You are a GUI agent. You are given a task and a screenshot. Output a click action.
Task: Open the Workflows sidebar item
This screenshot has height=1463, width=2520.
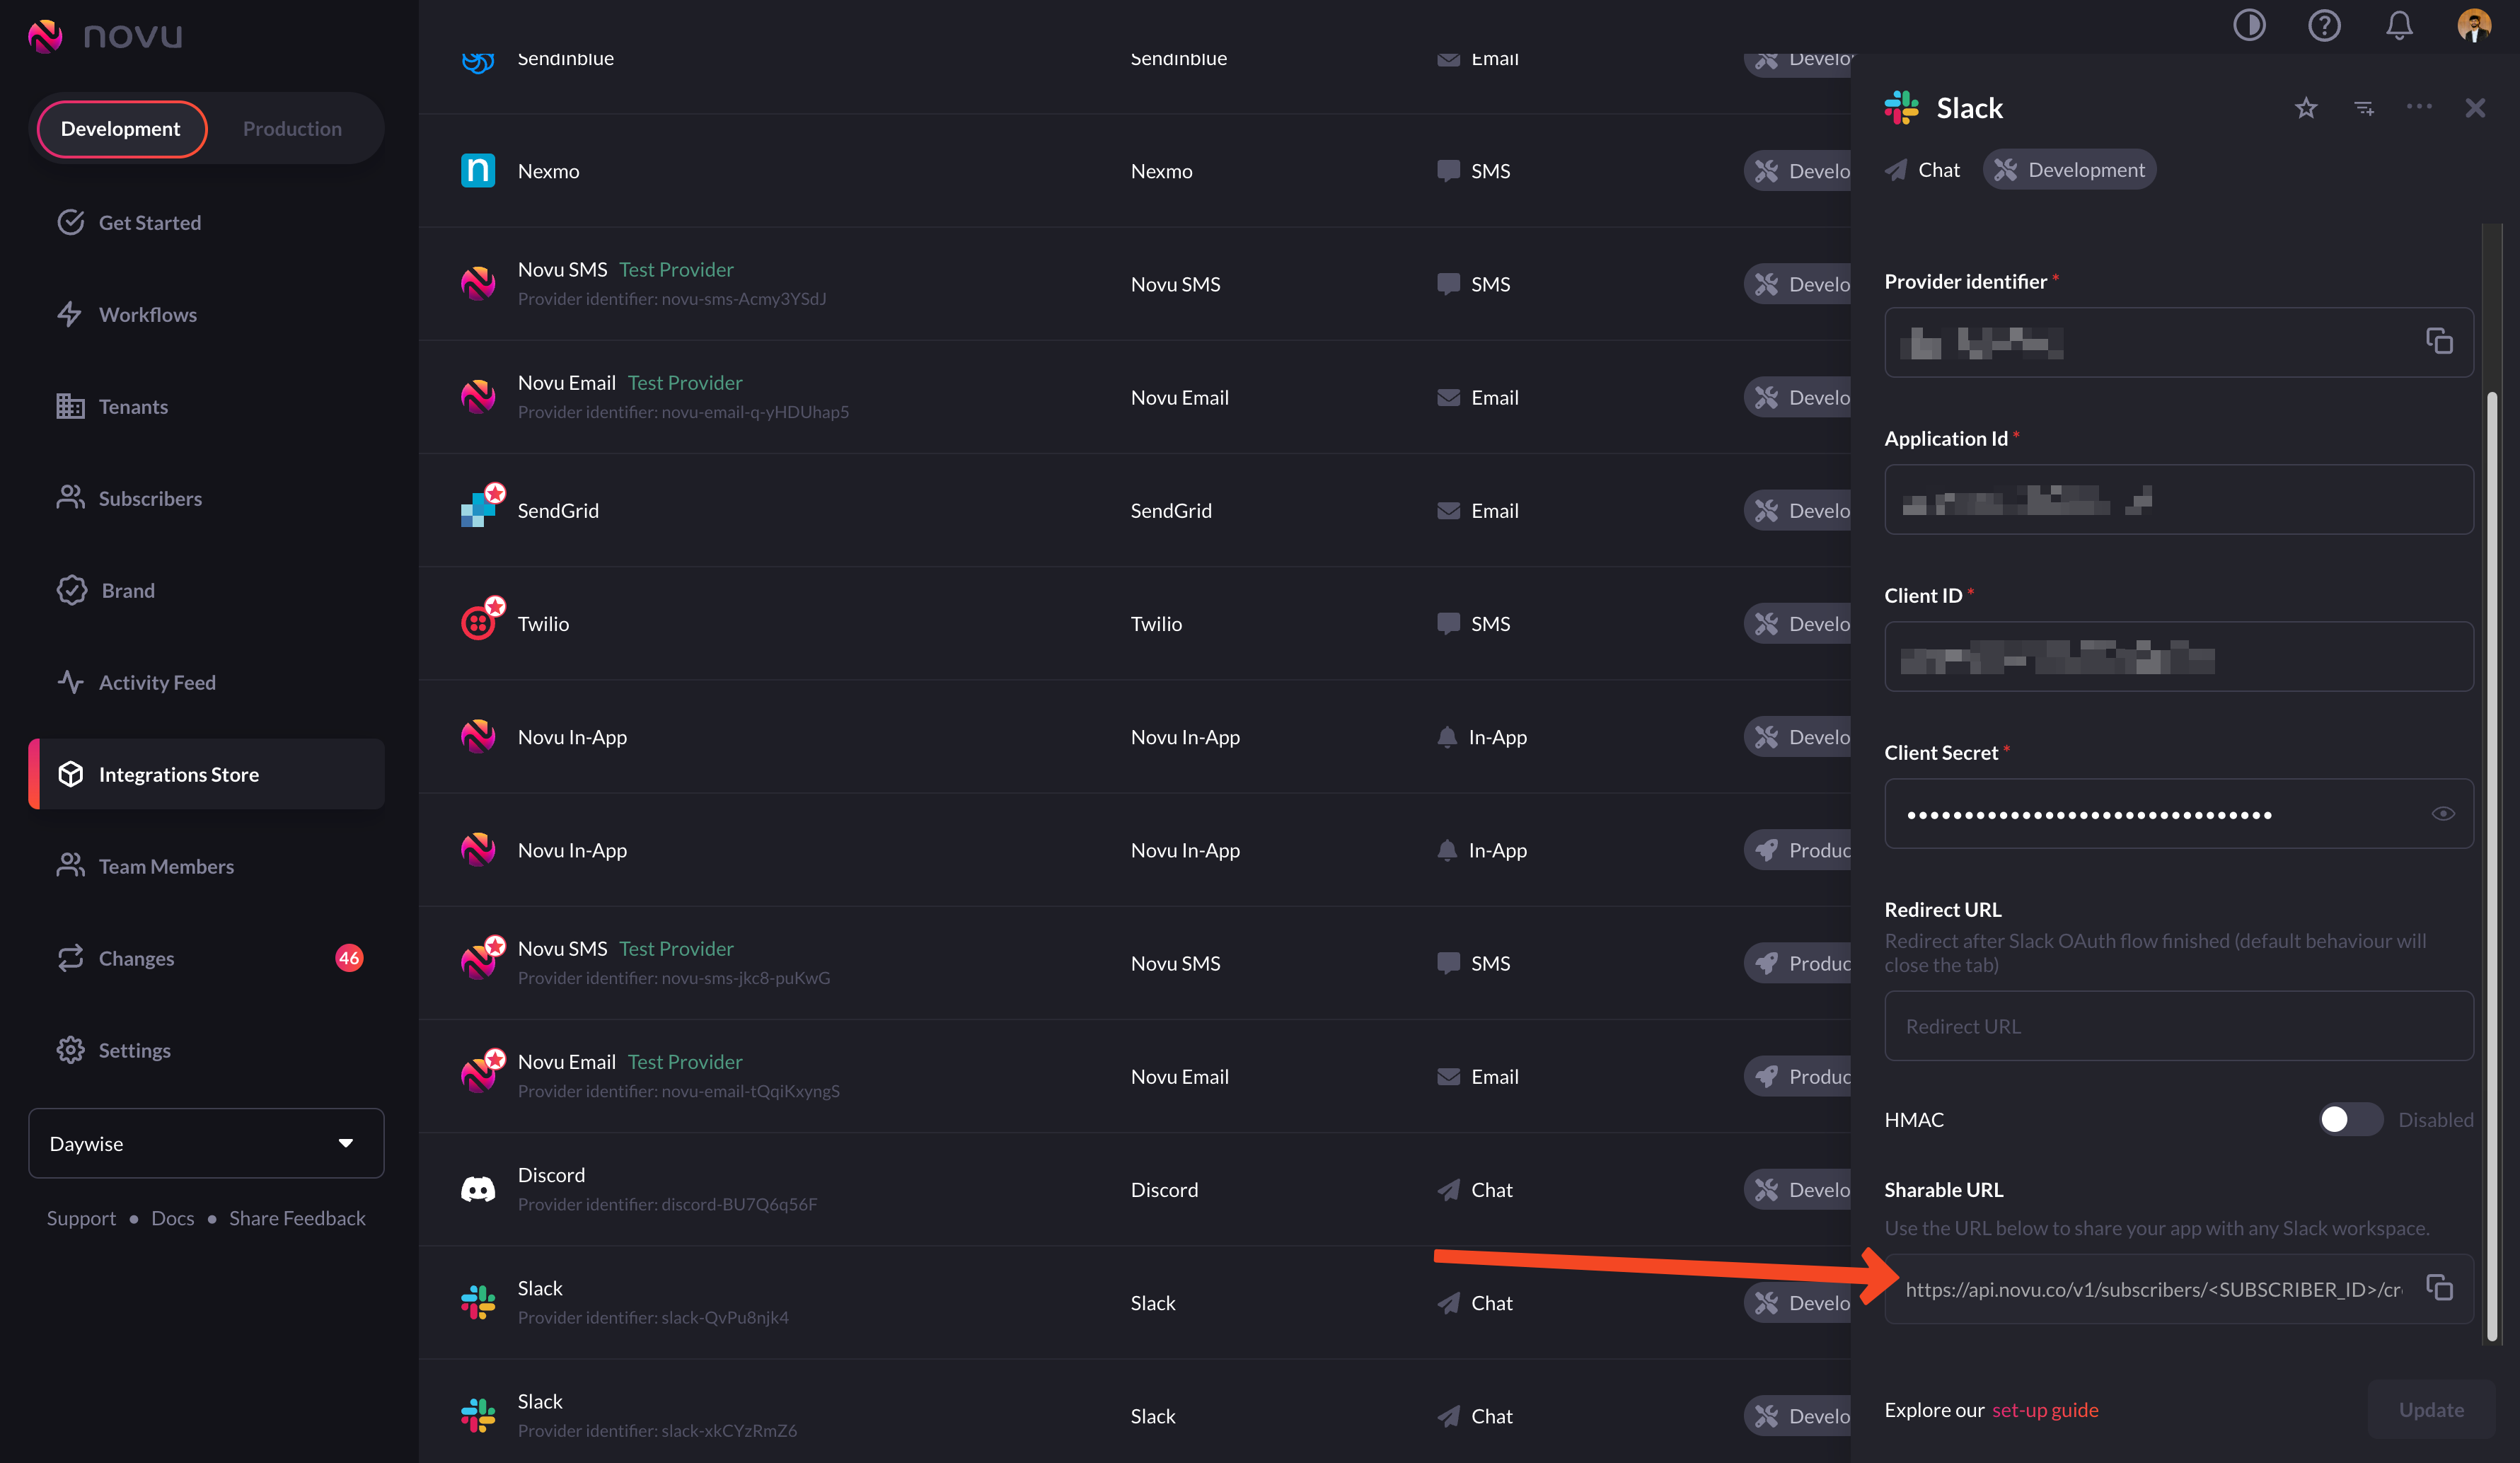147,315
